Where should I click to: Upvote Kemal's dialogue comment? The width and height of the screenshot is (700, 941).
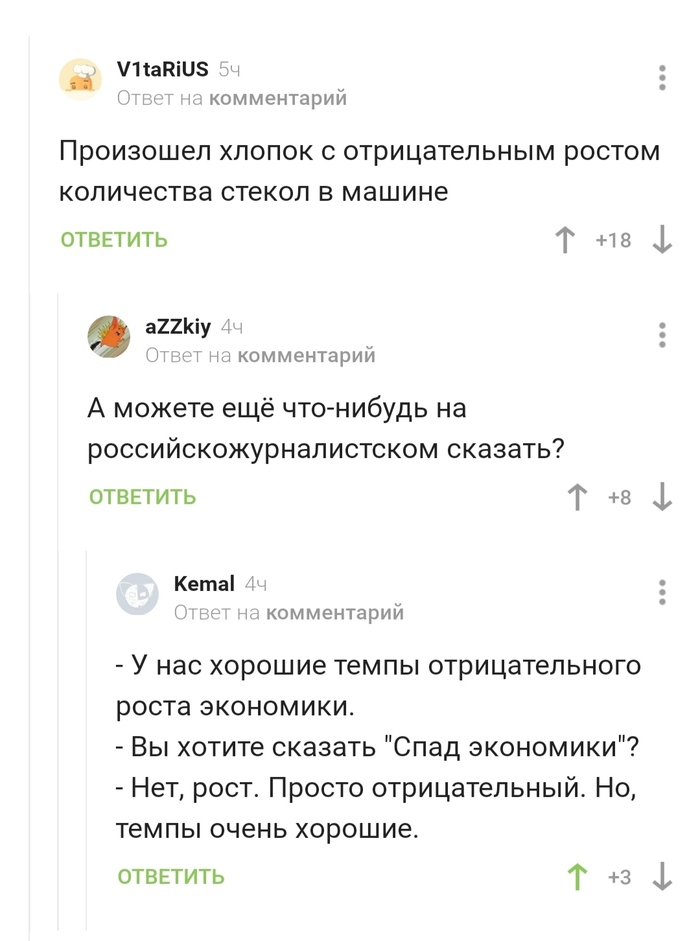[x=578, y=875]
